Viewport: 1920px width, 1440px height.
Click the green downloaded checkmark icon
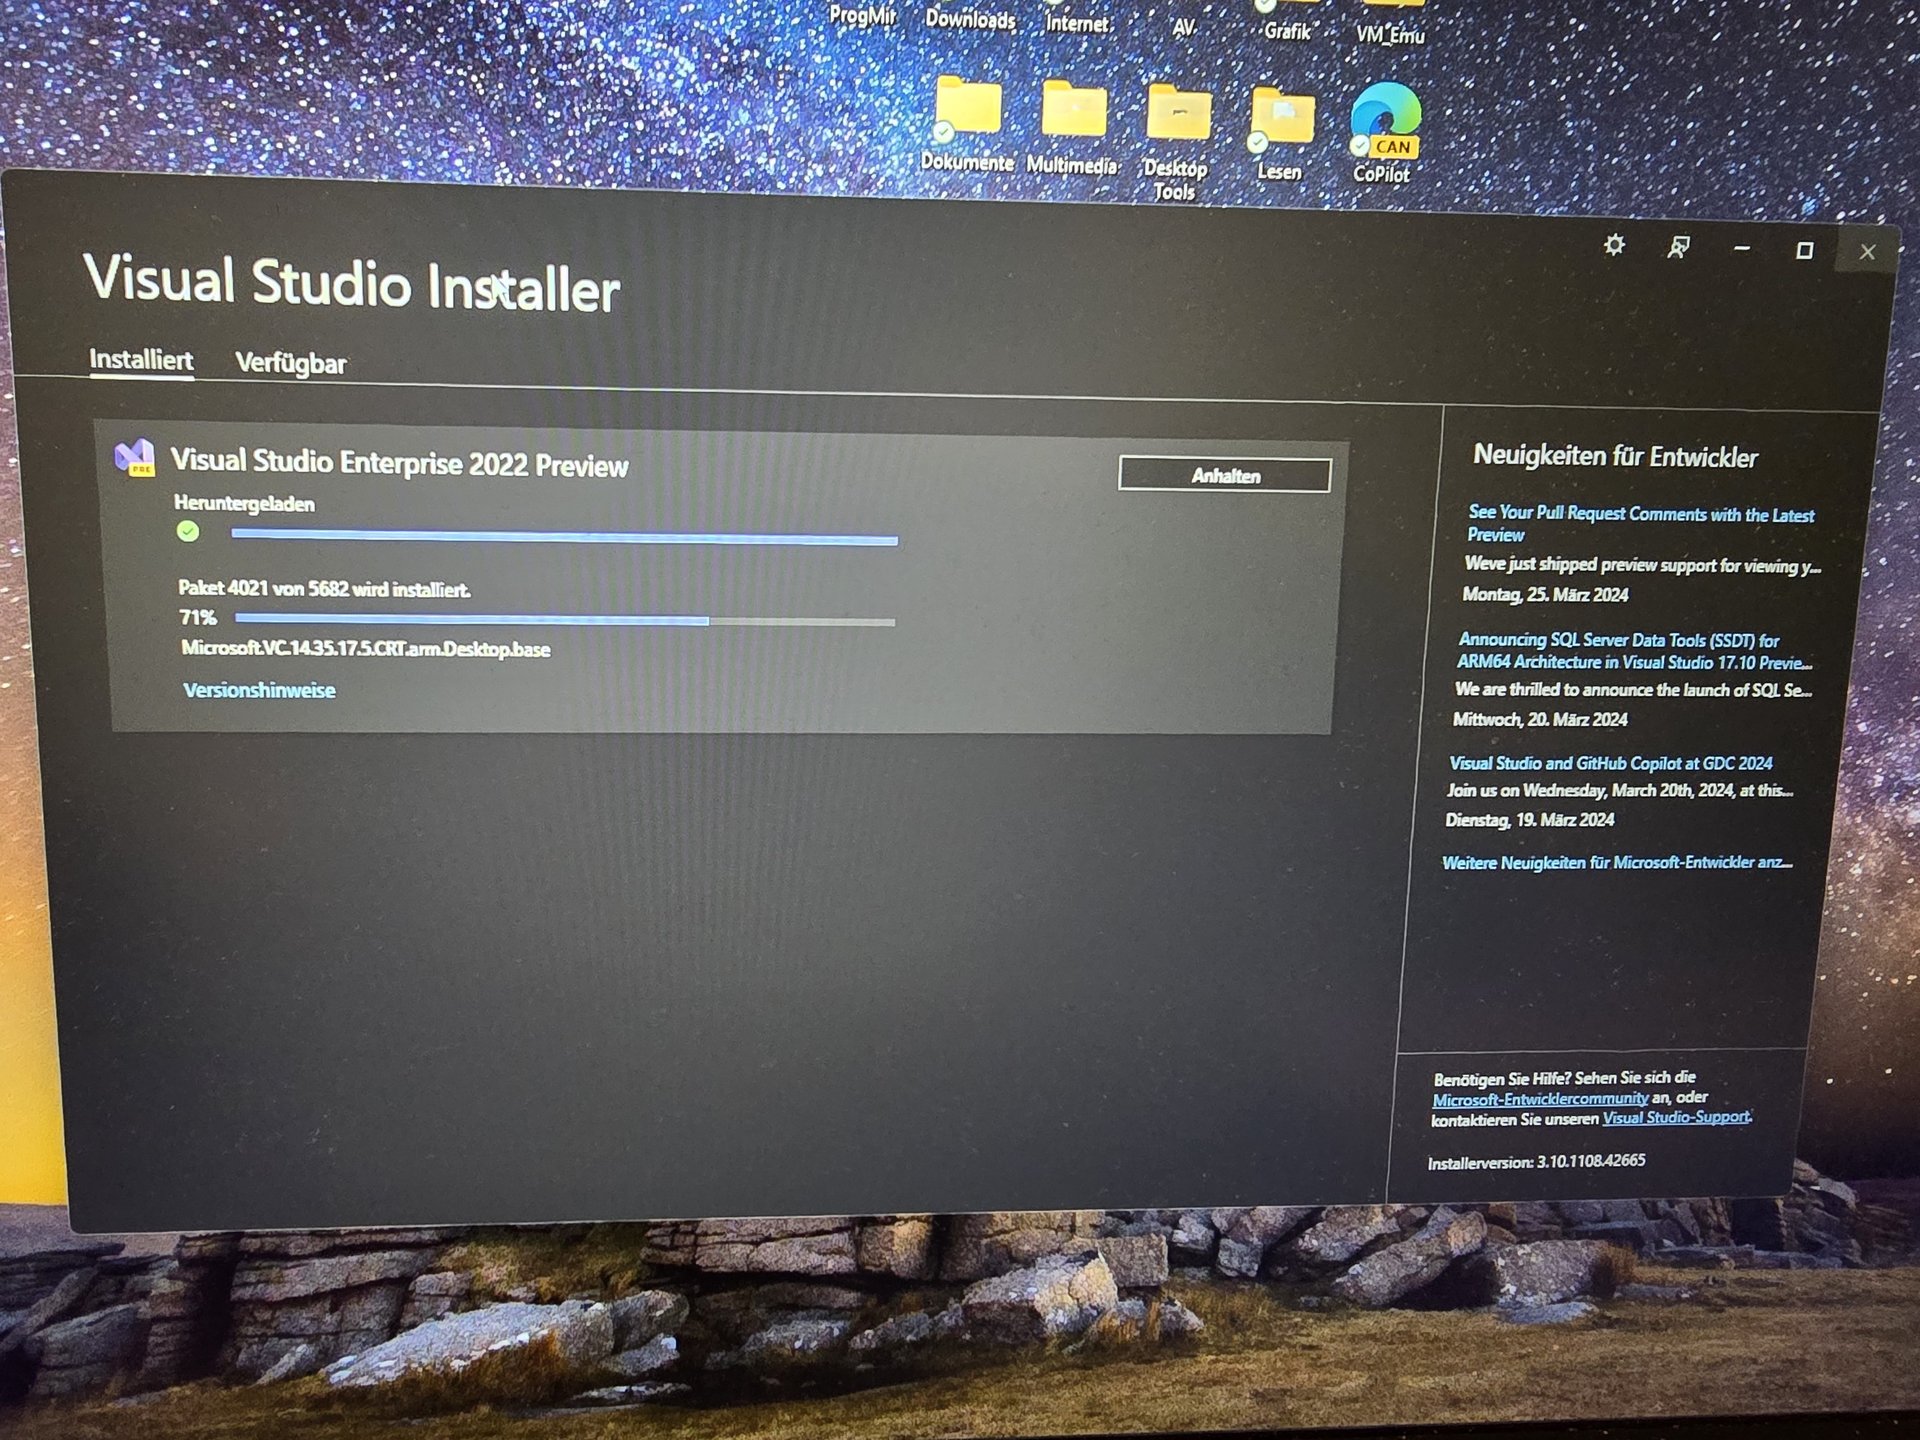(x=188, y=531)
